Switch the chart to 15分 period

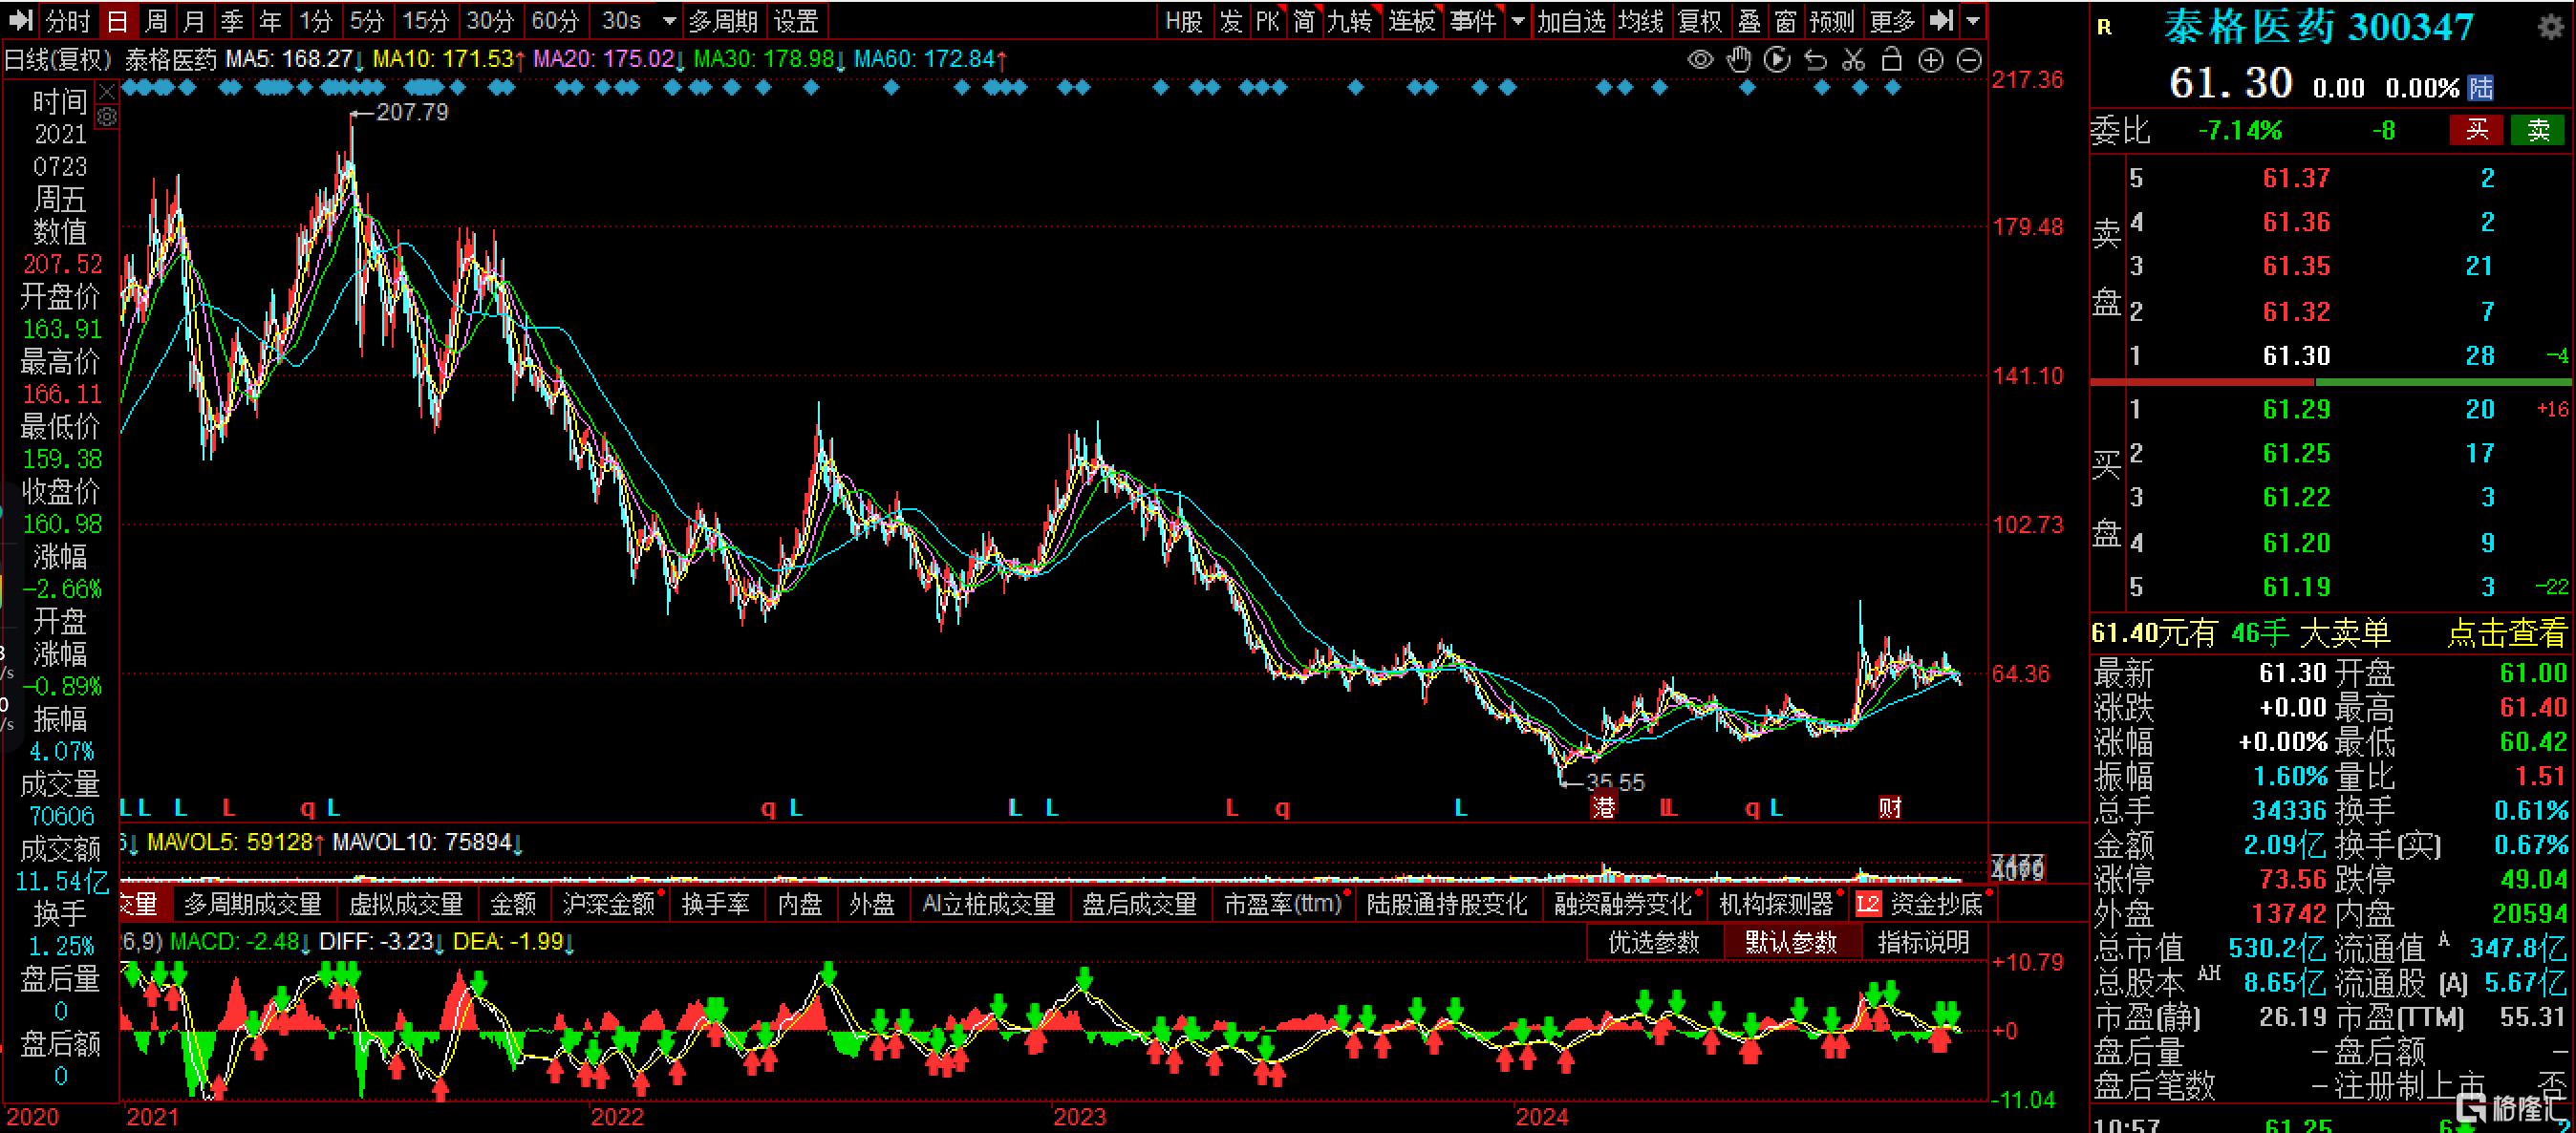425,20
